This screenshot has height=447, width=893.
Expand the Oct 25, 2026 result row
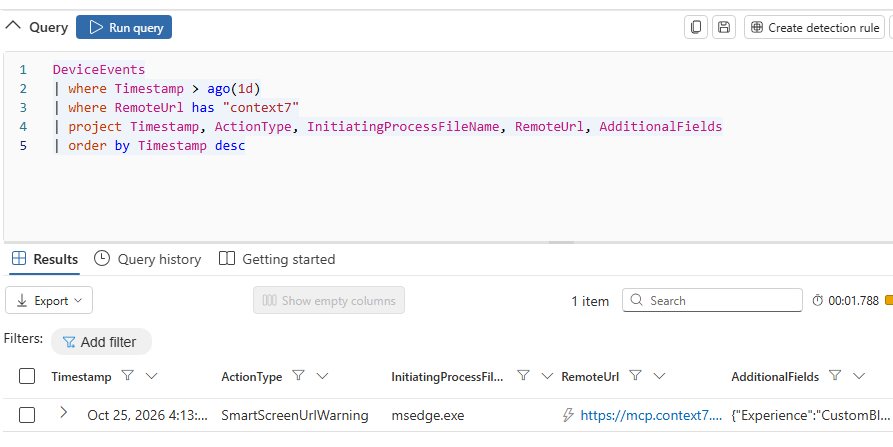pos(63,412)
